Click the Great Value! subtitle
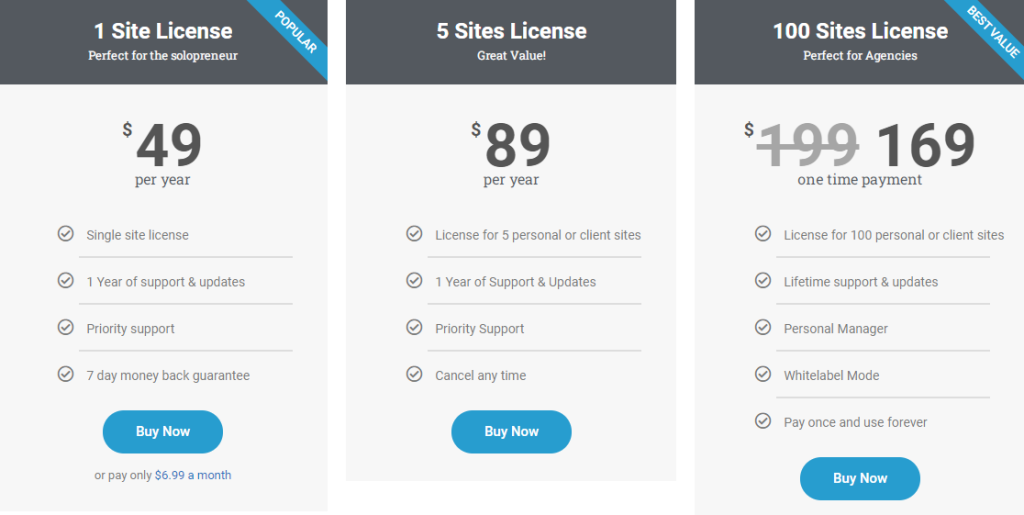1024x515 pixels. click(x=511, y=55)
